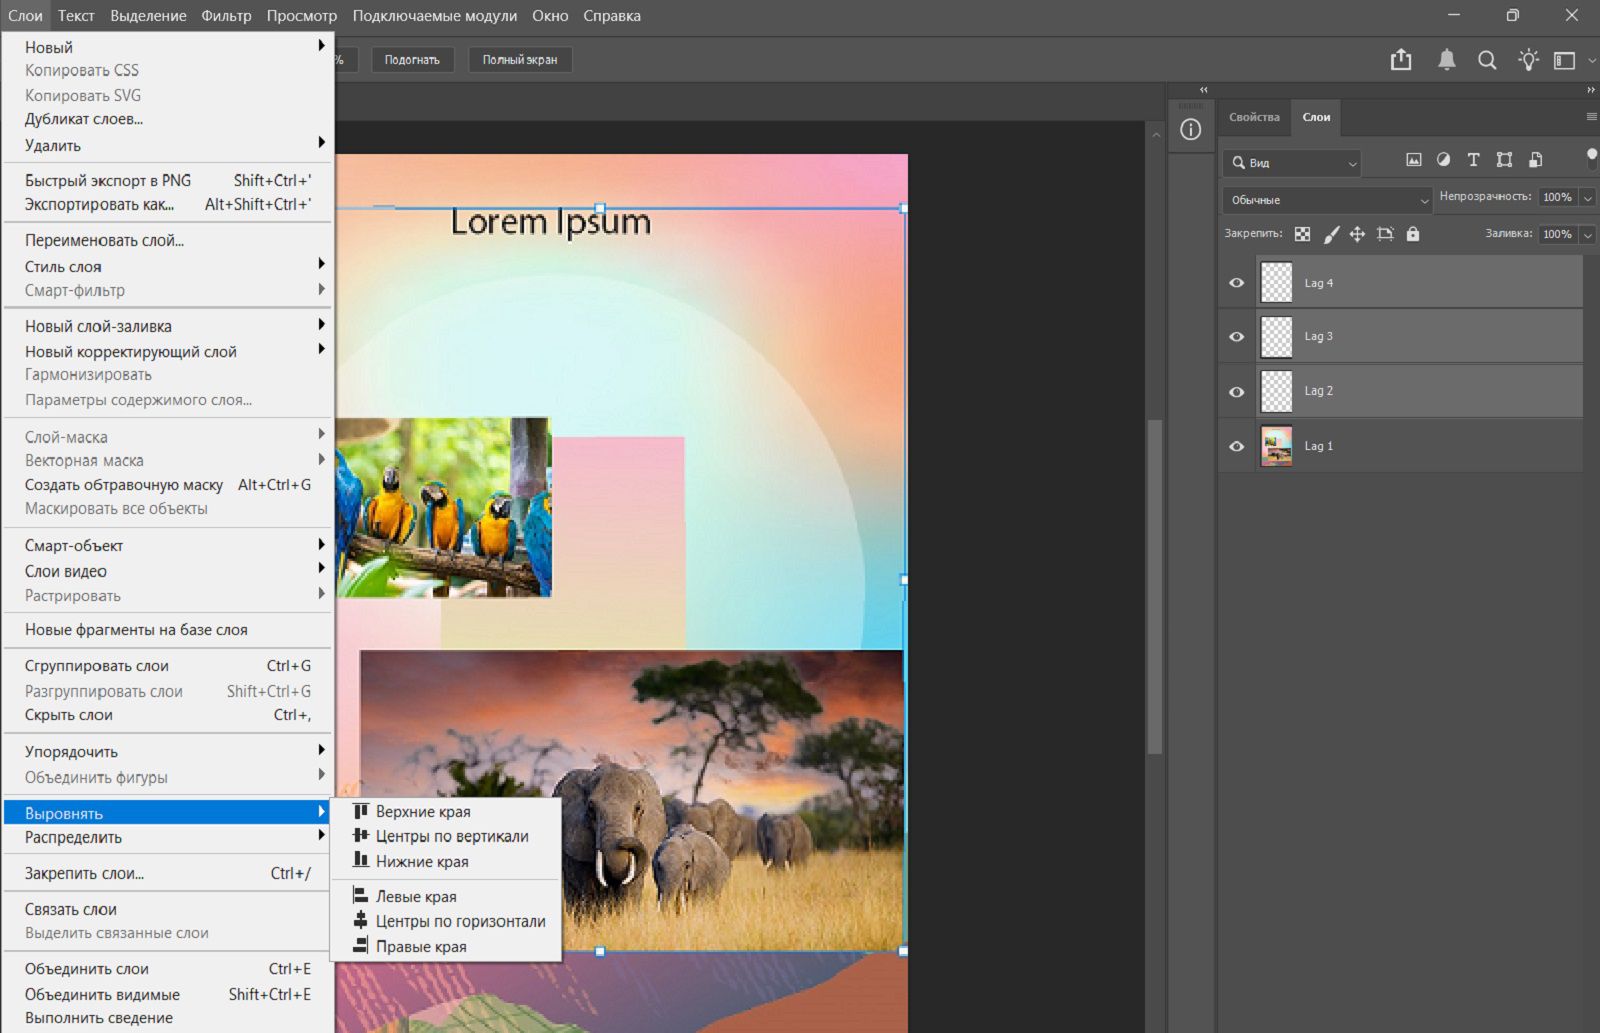The width and height of the screenshot is (1600, 1033).
Task: Hide the Lag 4 layer
Action: click(x=1236, y=283)
